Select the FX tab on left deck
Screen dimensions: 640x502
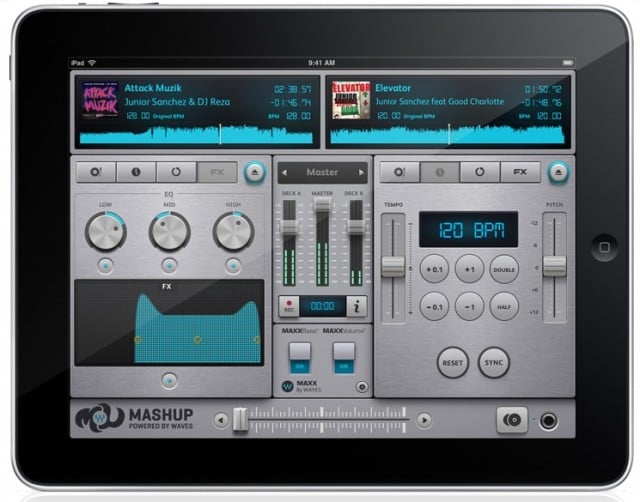coord(217,172)
